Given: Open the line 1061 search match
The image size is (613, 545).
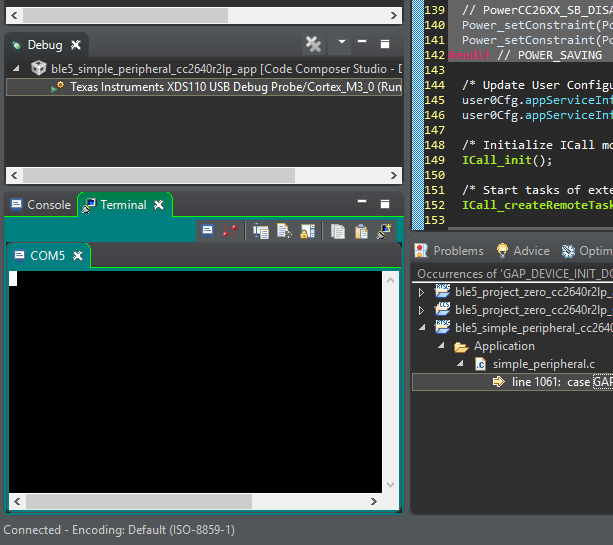Looking at the screenshot, I should click(x=513, y=382).
